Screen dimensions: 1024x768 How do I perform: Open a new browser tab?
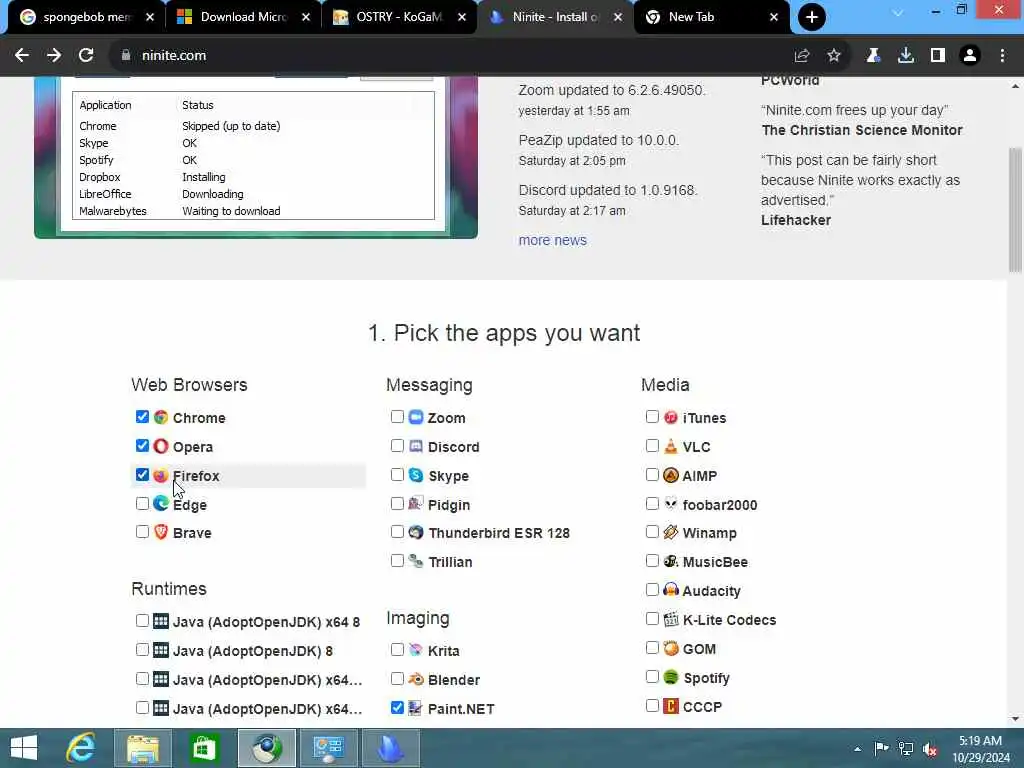812,17
